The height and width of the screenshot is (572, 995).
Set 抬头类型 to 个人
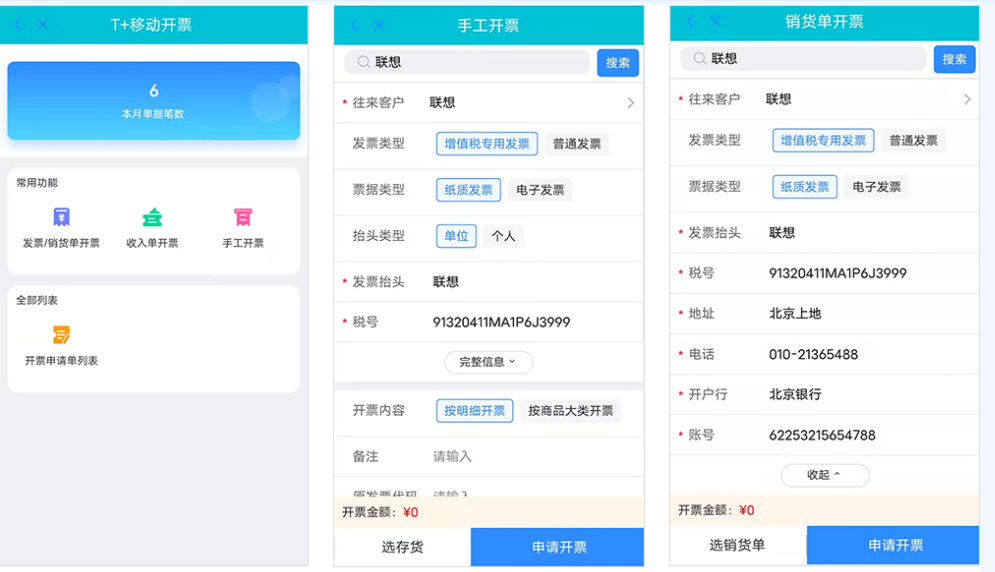pyautogui.click(x=503, y=236)
